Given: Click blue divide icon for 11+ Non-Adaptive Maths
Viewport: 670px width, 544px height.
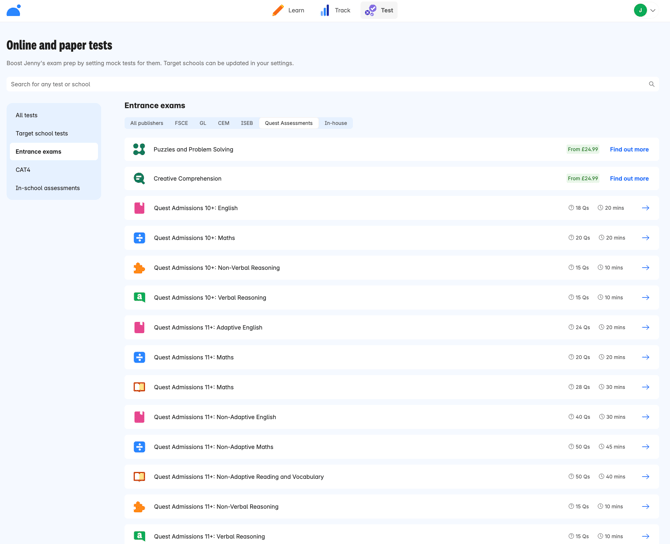Looking at the screenshot, I should click(x=139, y=447).
